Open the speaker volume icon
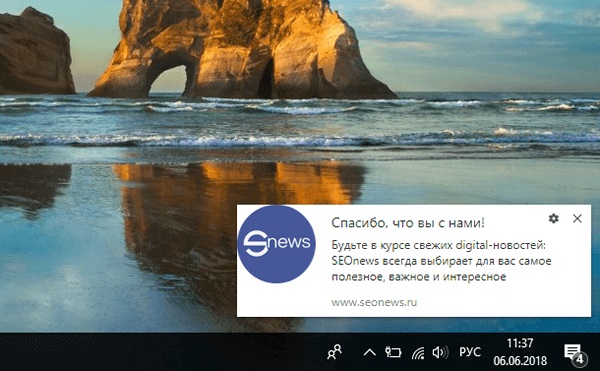 [440, 352]
